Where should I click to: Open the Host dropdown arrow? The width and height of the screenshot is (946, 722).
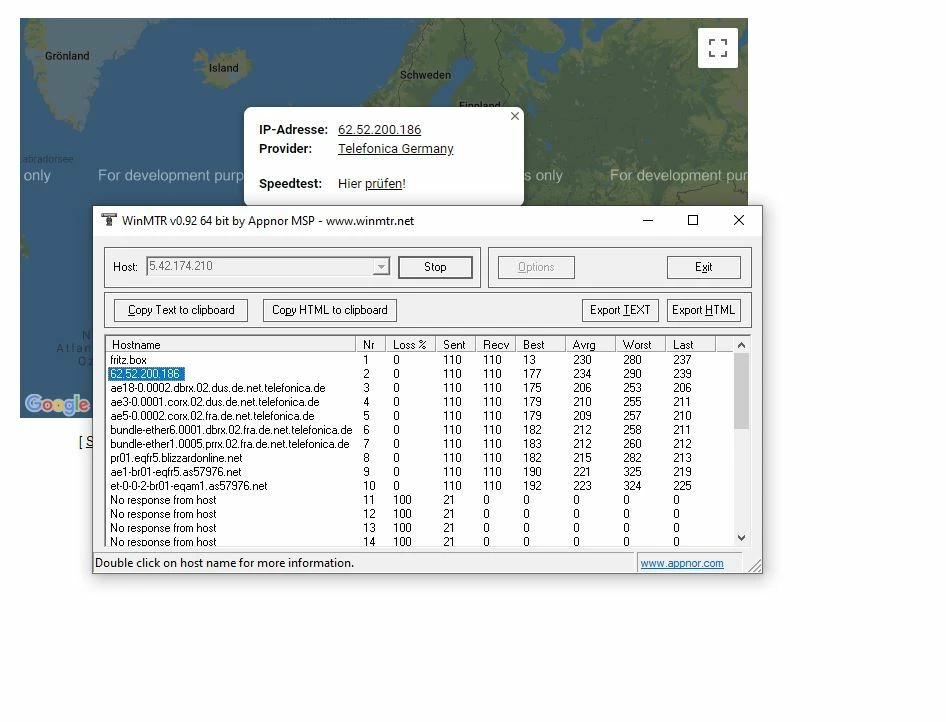pyautogui.click(x=381, y=267)
